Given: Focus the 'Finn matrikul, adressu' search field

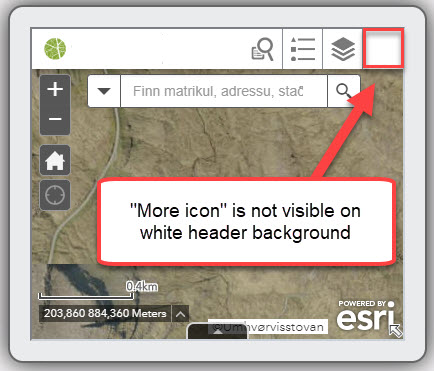Looking at the screenshot, I should pos(224,91).
